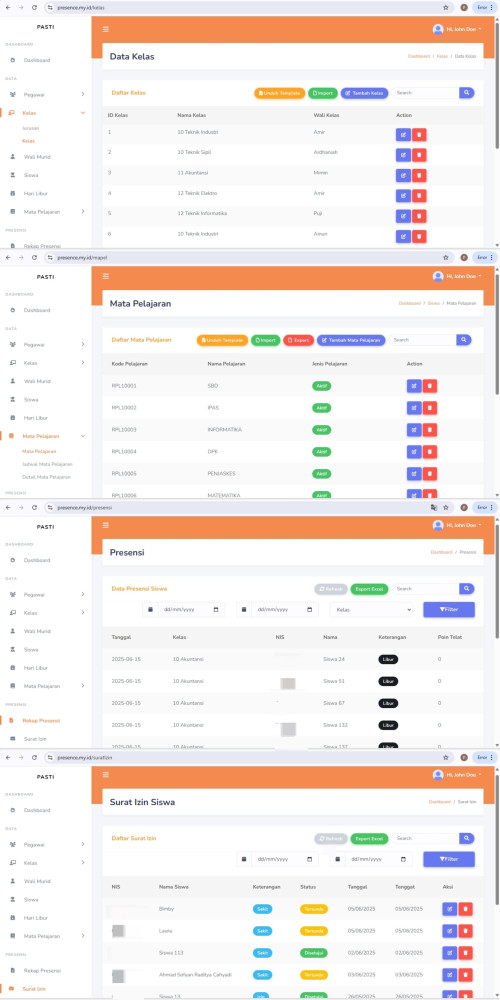500x1000 pixels.
Task: Select Hari Libur in Presensi page sidebar
Action: click(36, 668)
